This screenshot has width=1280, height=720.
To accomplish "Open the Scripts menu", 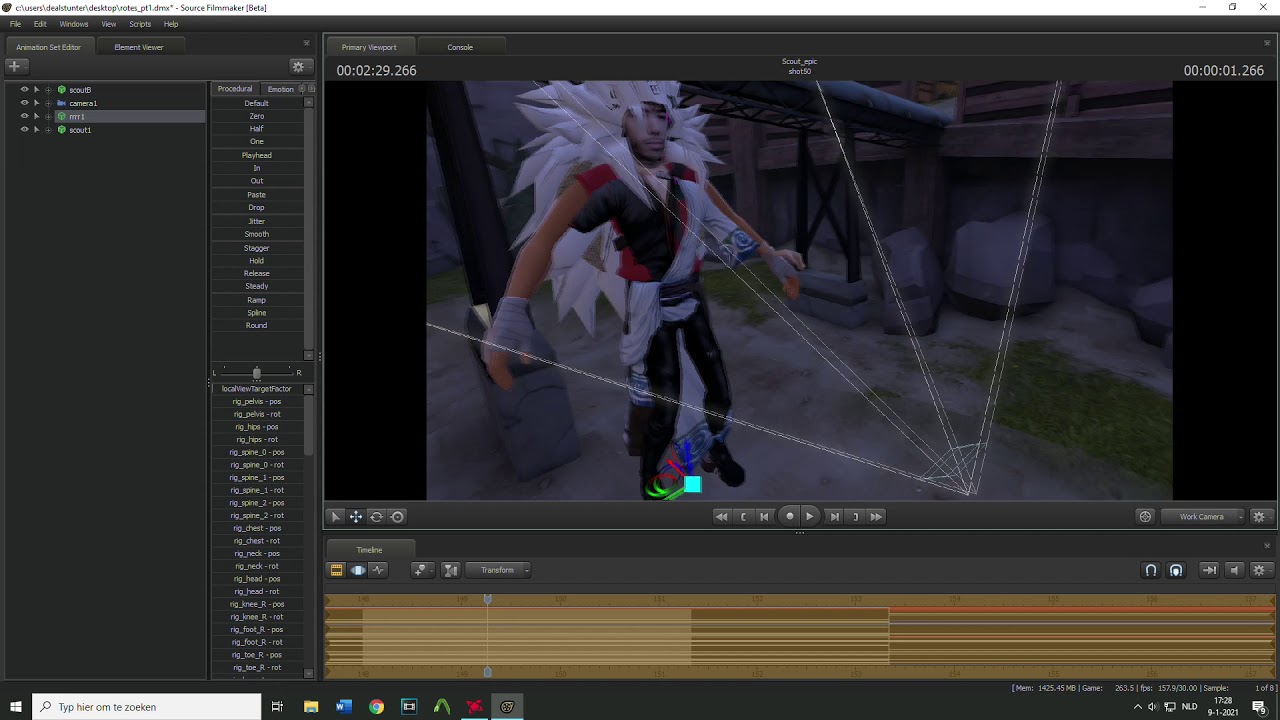I will pyautogui.click(x=140, y=24).
